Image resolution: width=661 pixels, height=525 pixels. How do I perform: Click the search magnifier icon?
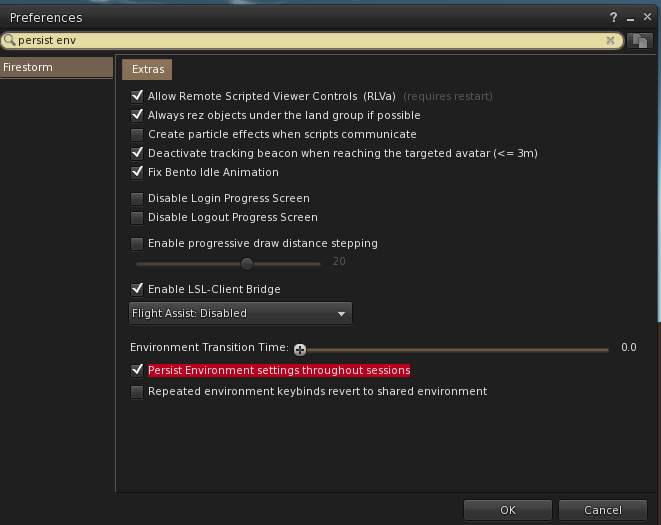click(x=9, y=40)
